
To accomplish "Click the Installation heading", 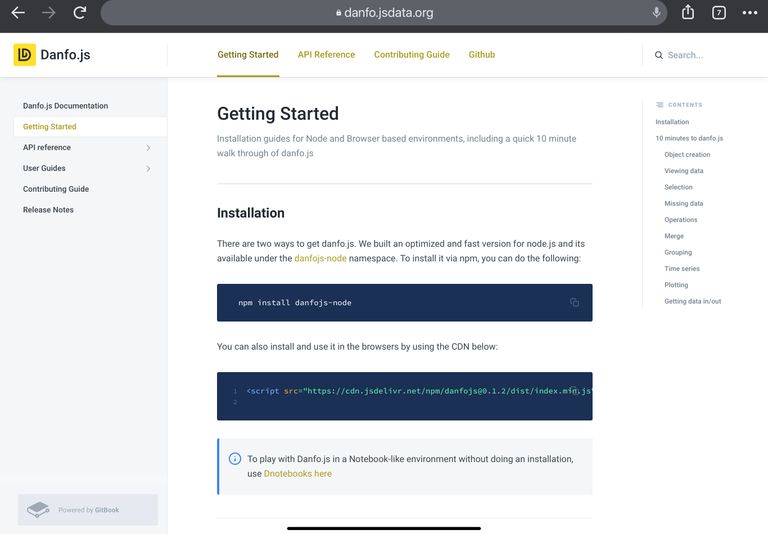I will tap(251, 213).
